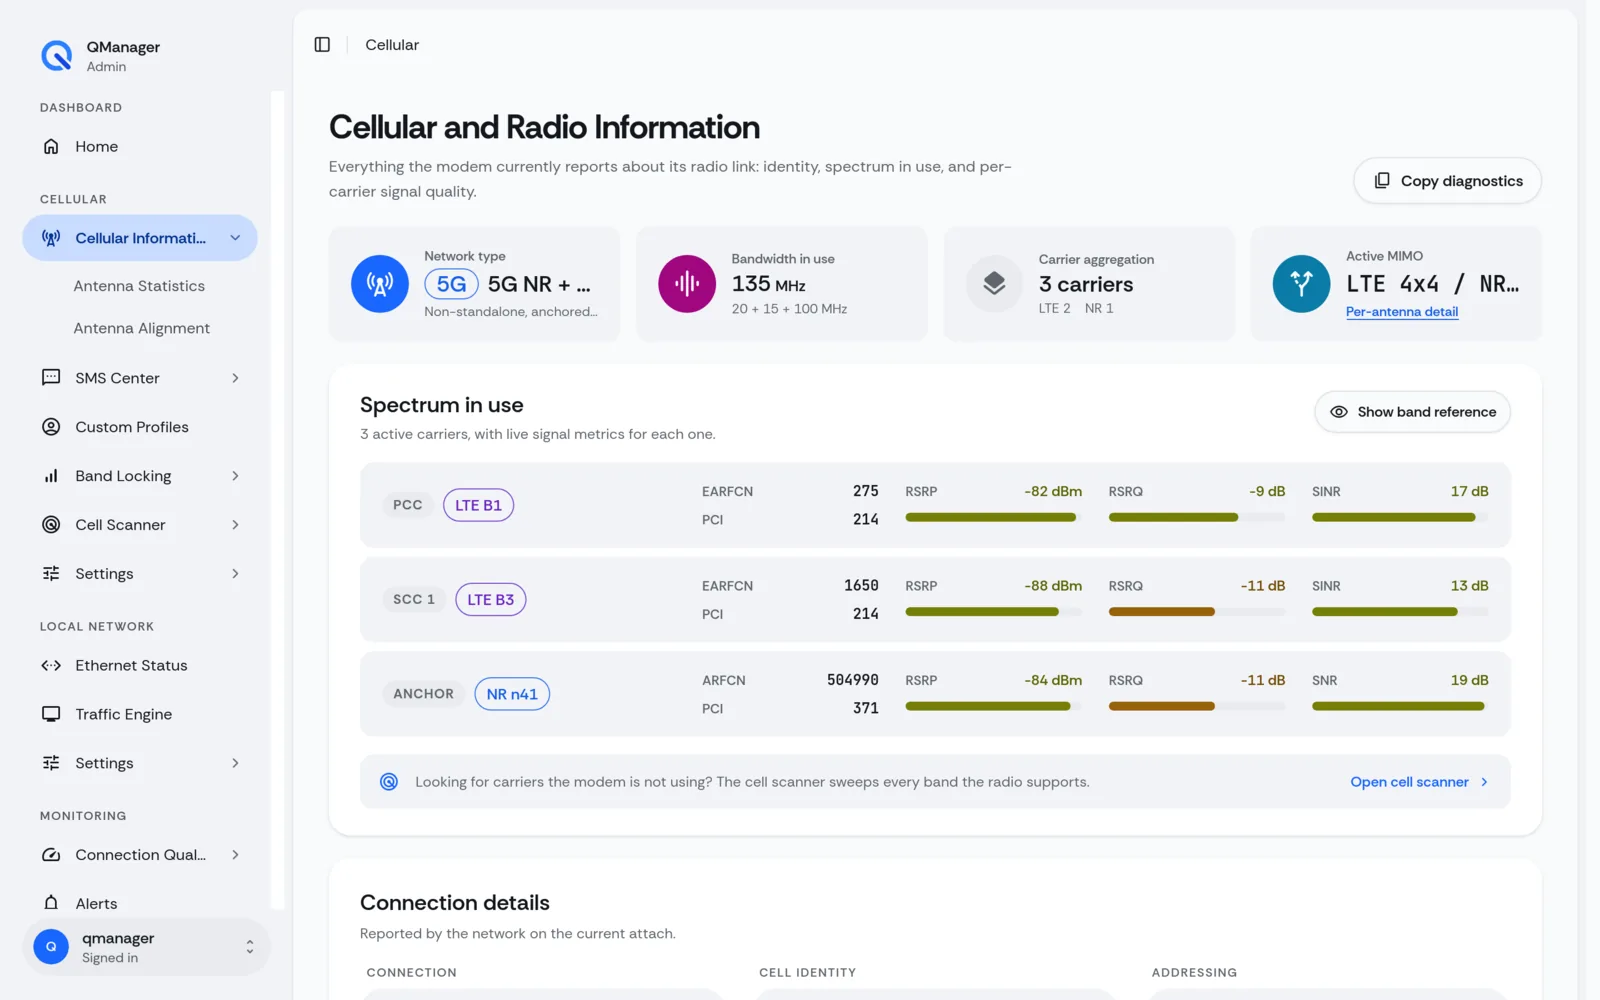Click the Alerts bell icon

click(51, 903)
